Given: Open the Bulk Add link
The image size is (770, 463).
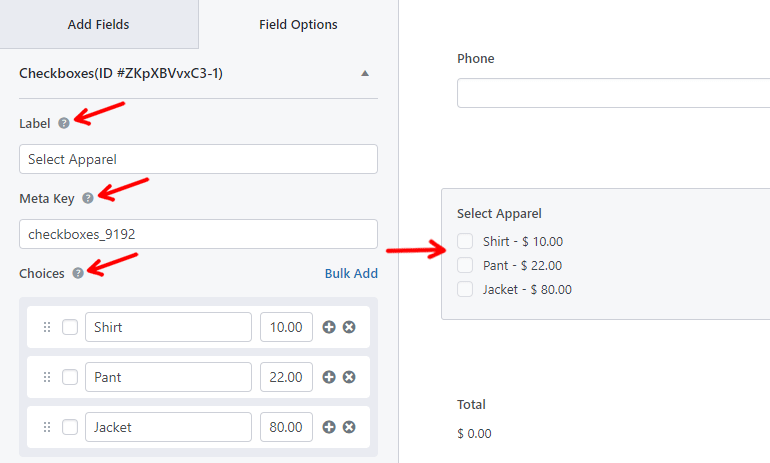Looking at the screenshot, I should pyautogui.click(x=351, y=273).
